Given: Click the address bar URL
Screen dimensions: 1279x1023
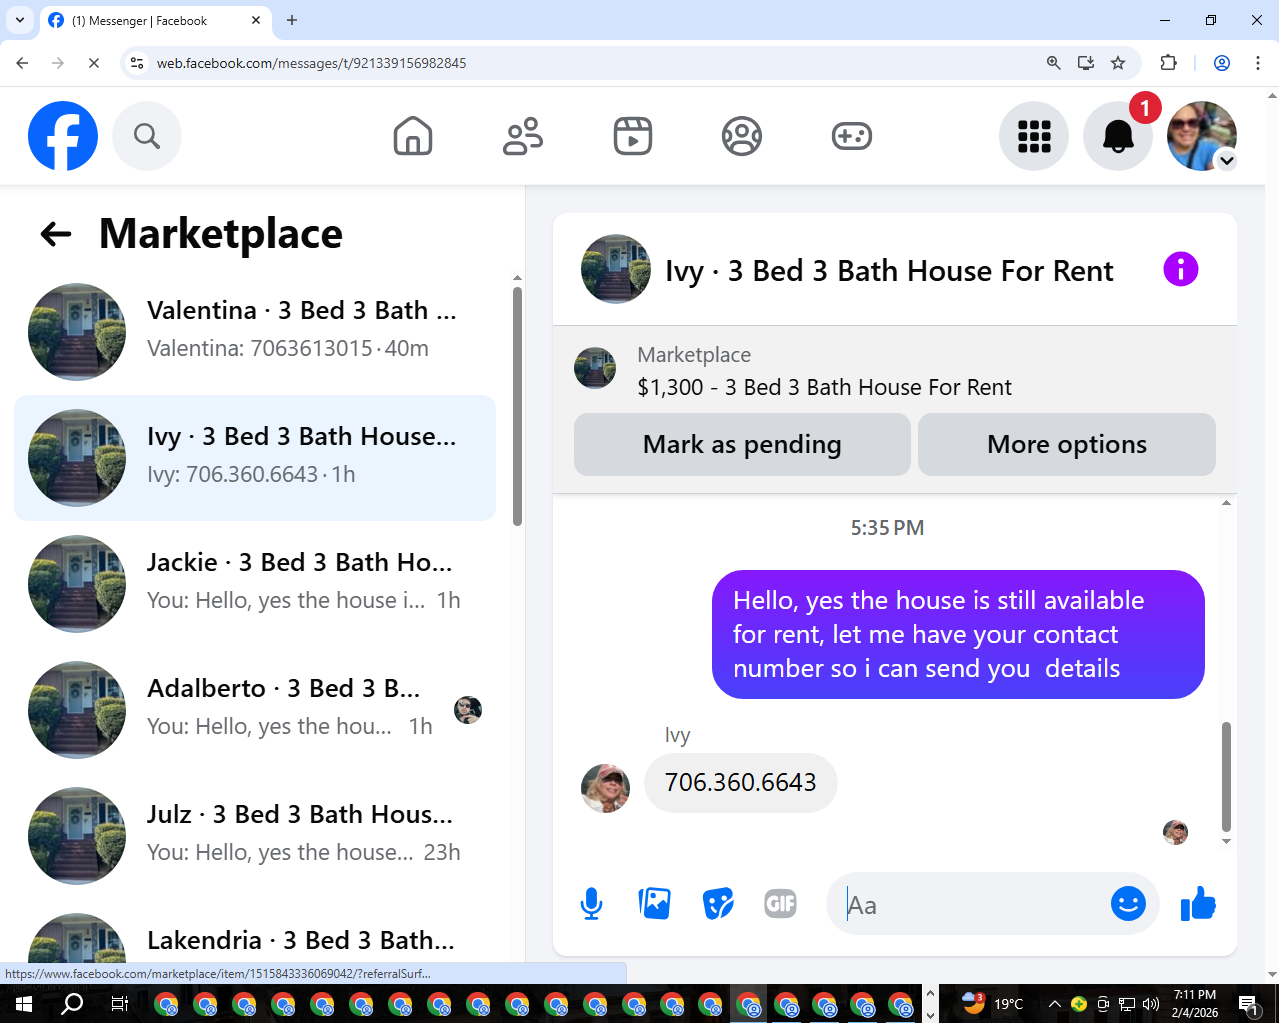Looking at the screenshot, I should click(x=312, y=63).
